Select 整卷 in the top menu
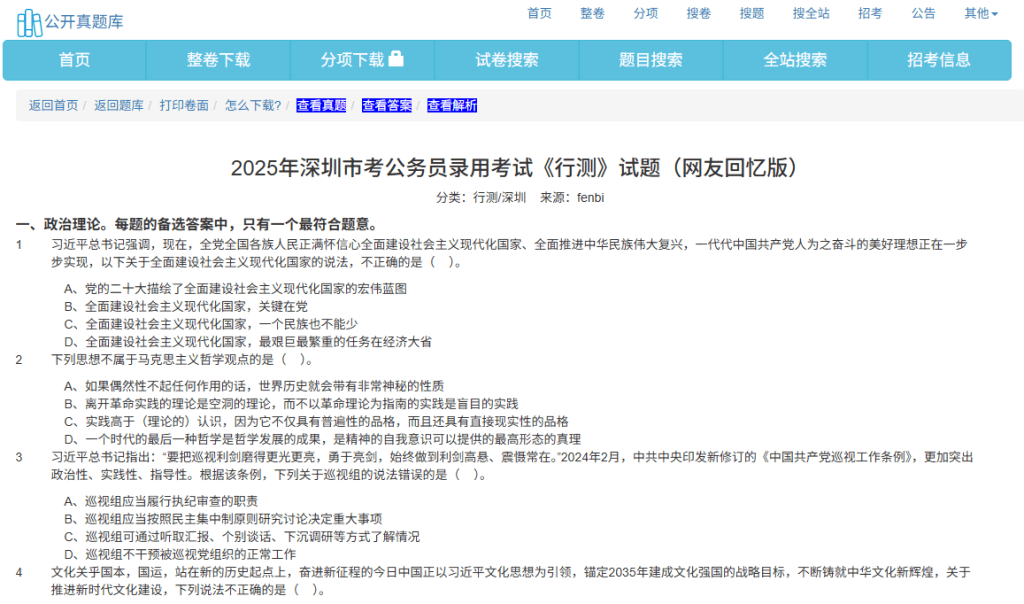 [x=592, y=13]
